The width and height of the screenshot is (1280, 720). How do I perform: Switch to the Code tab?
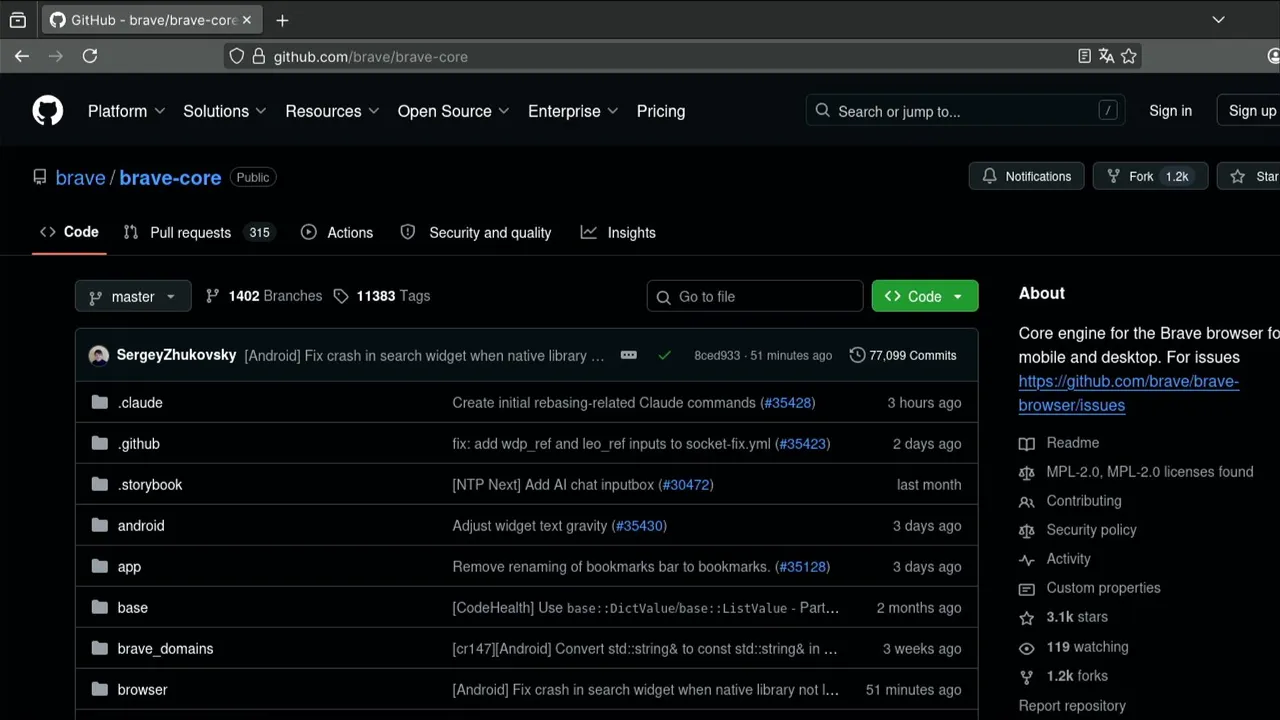69,232
